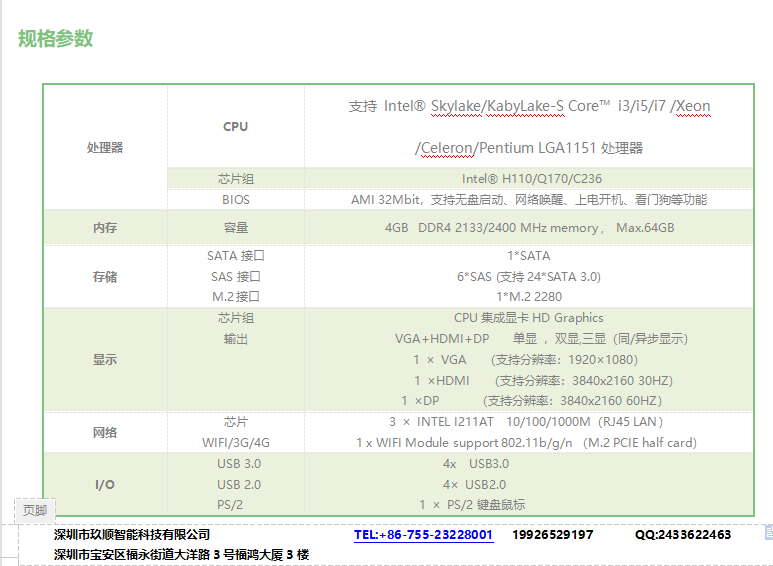This screenshot has height=566, width=773.
Task: Click the SAS 接口 label
Action: (x=236, y=277)
